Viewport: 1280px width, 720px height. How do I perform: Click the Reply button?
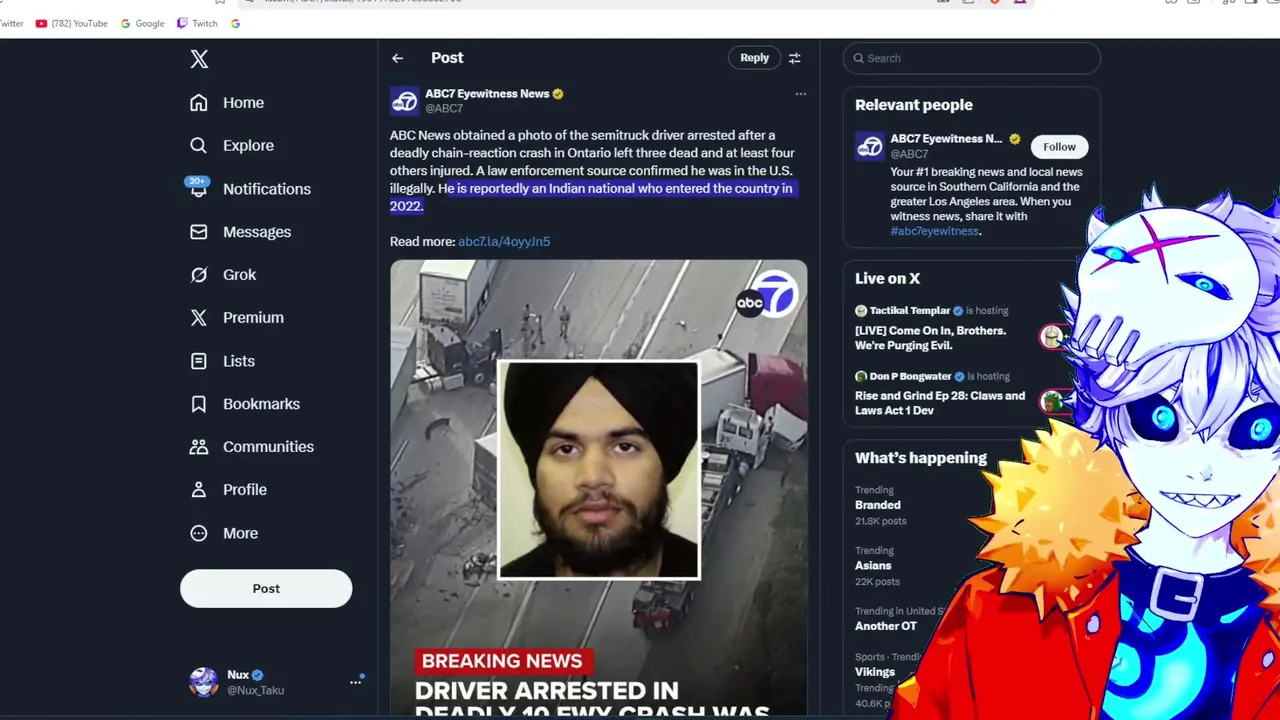tap(754, 58)
